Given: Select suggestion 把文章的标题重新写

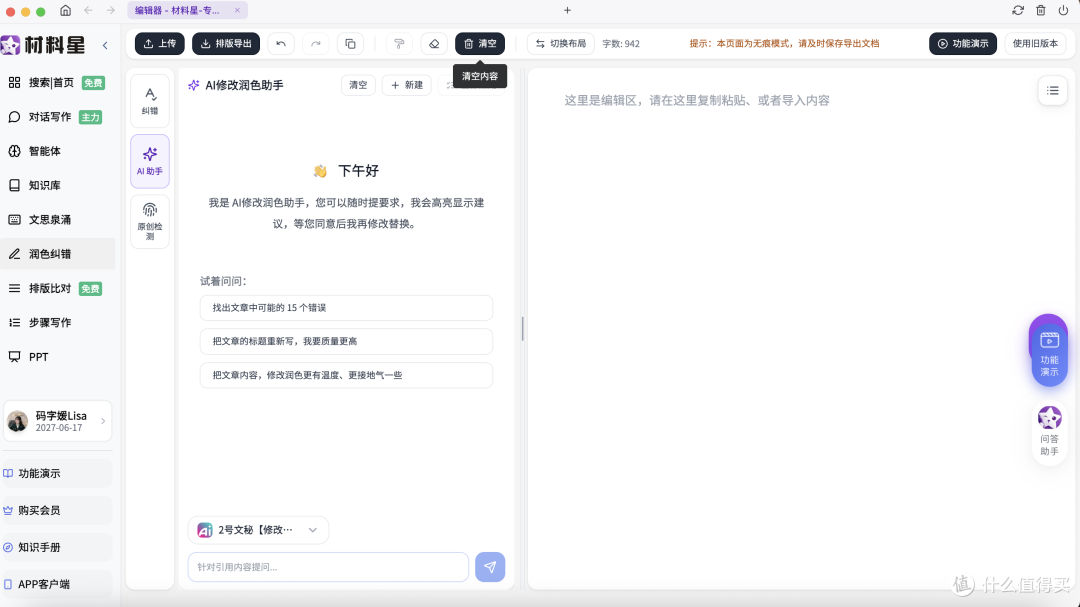Looking at the screenshot, I should point(346,341).
